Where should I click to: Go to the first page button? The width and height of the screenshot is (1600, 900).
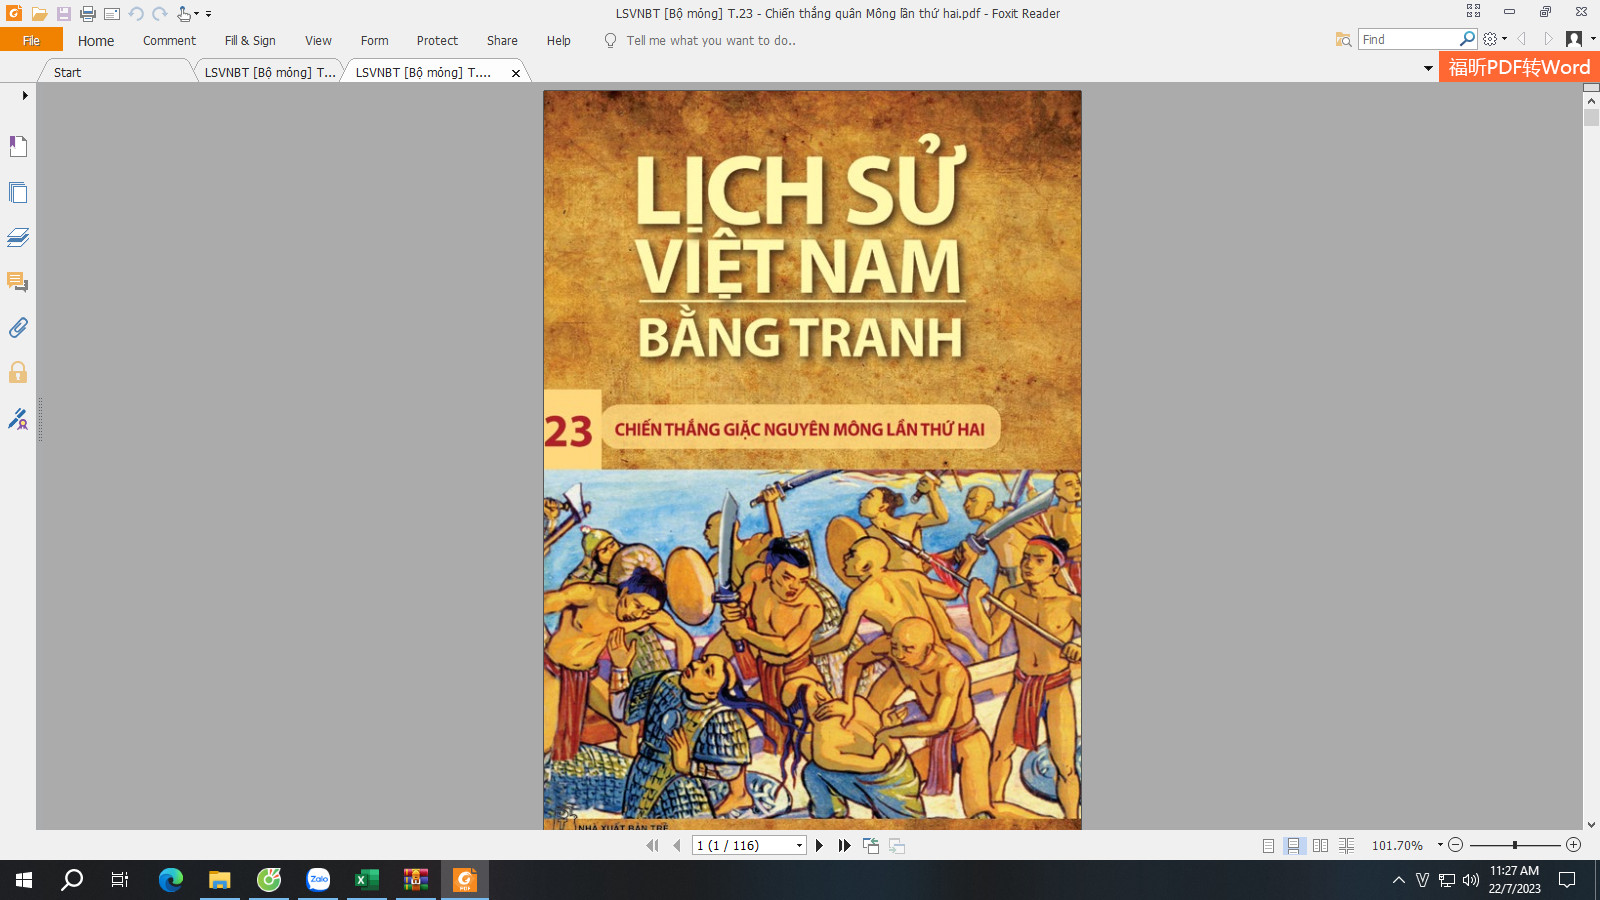coord(652,845)
